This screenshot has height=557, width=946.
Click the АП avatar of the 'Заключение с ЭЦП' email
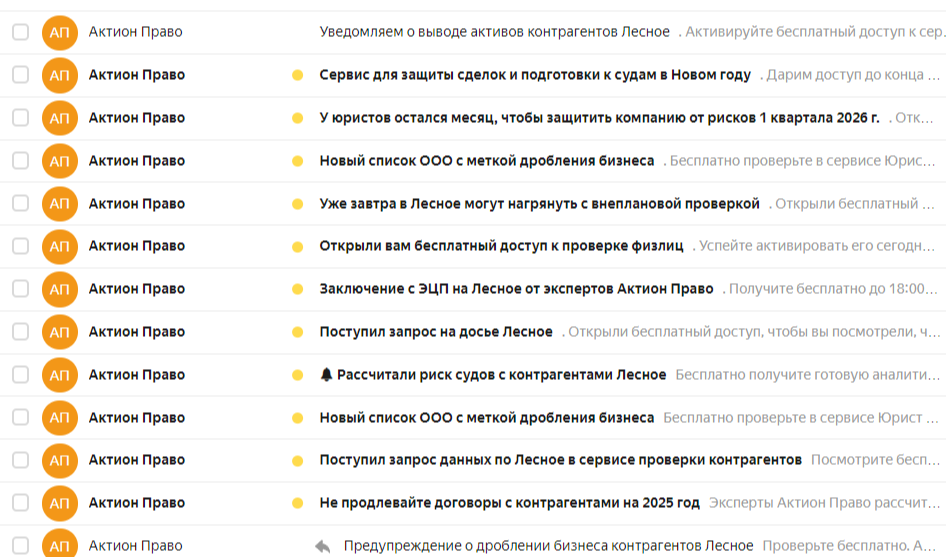coord(60,289)
